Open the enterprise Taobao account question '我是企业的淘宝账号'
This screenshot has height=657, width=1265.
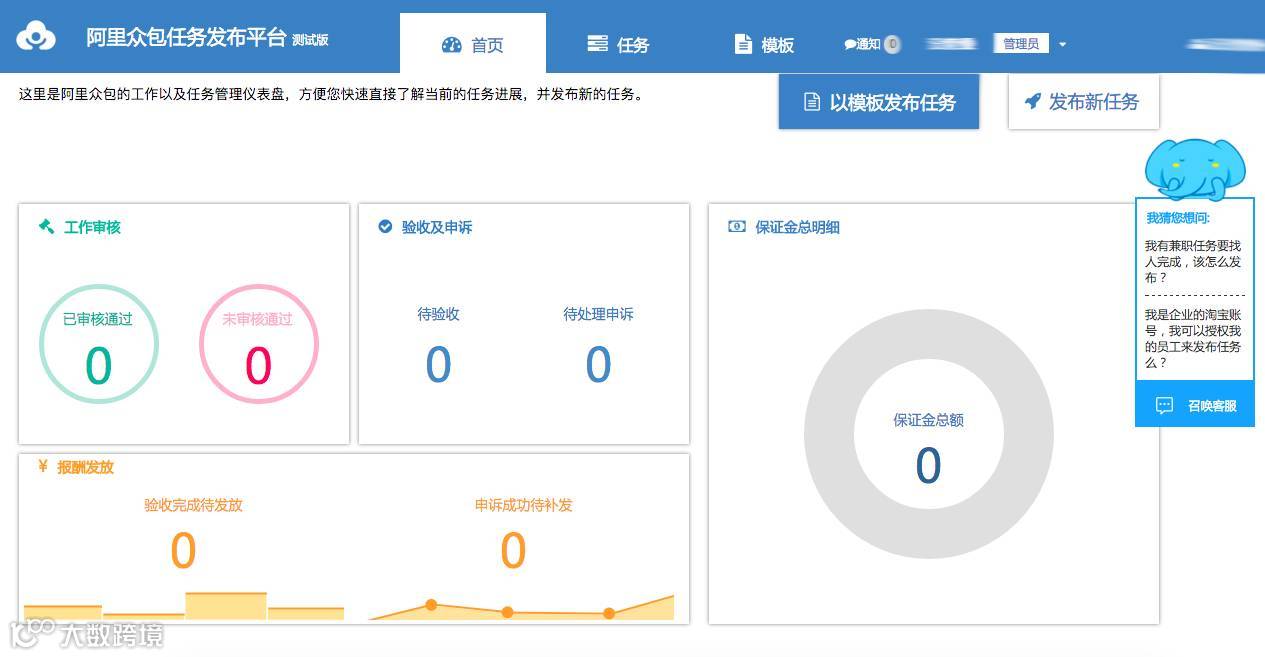point(1194,338)
